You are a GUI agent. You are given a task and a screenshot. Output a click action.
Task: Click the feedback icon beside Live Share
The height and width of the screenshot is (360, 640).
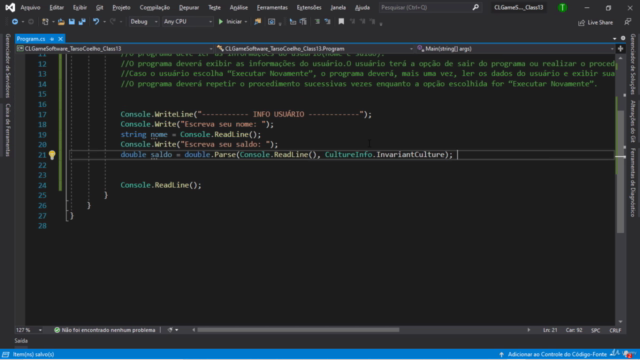(x=628, y=22)
